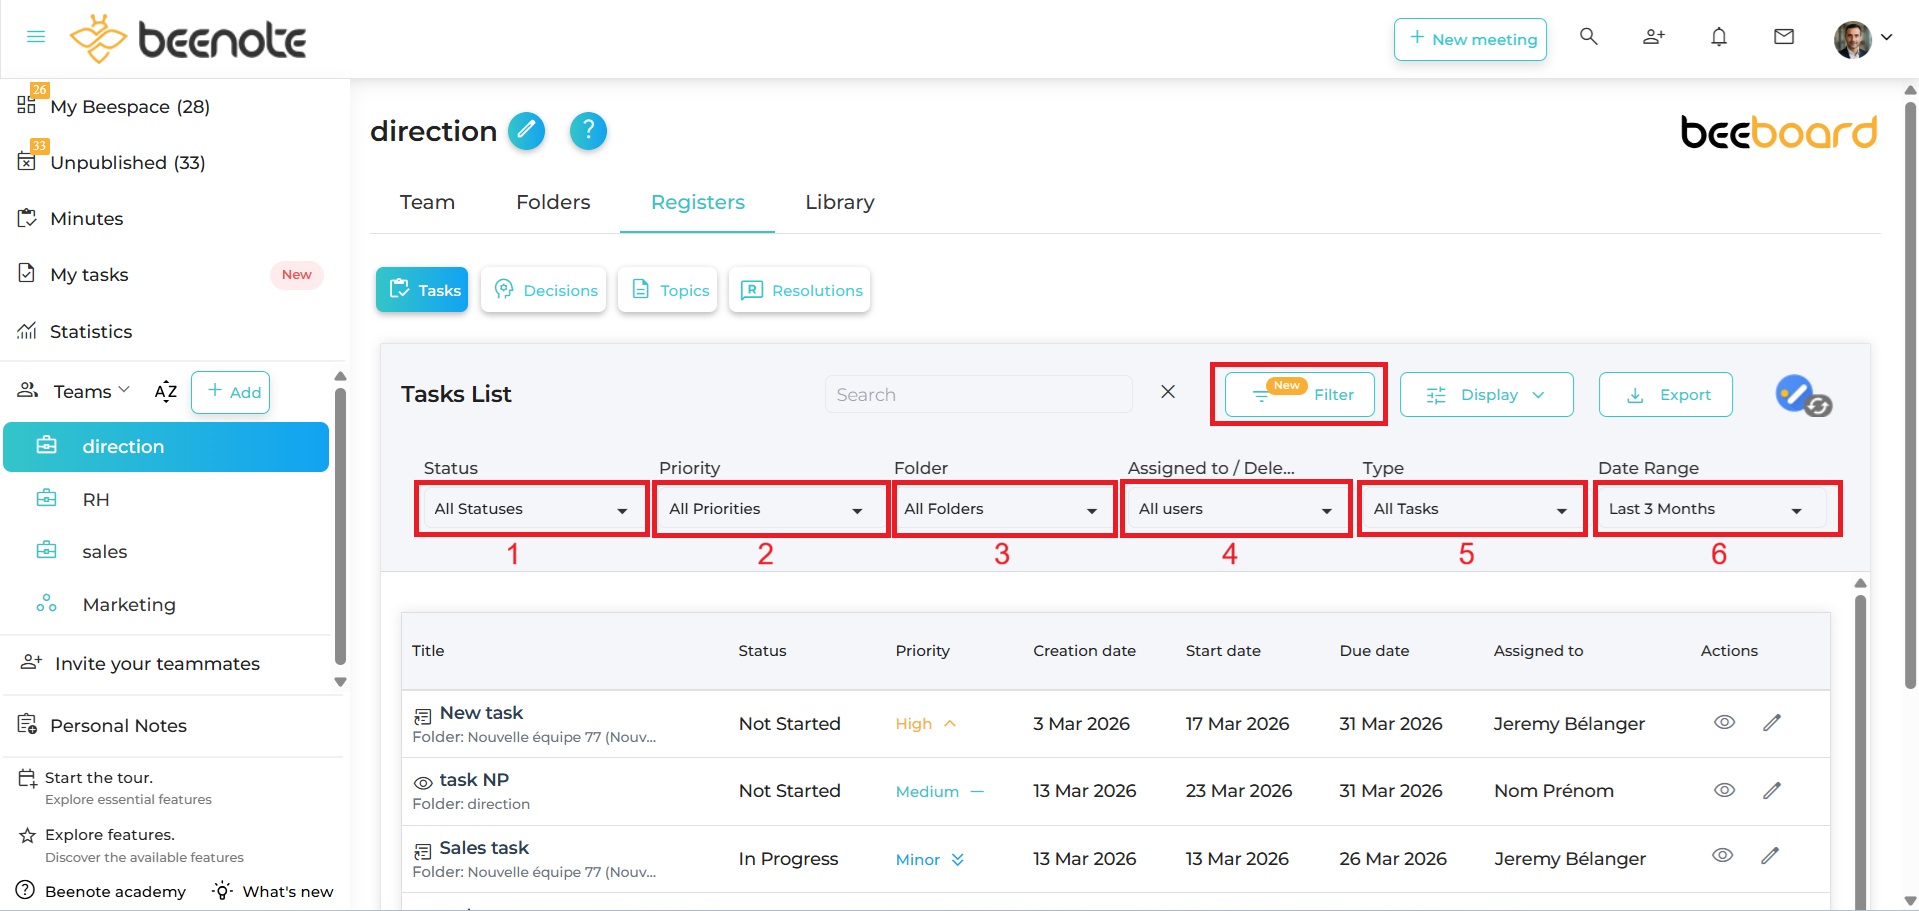Expand the Last 3 Months date range dropdown
Screen dimensions: 1919x911
tap(1714, 508)
